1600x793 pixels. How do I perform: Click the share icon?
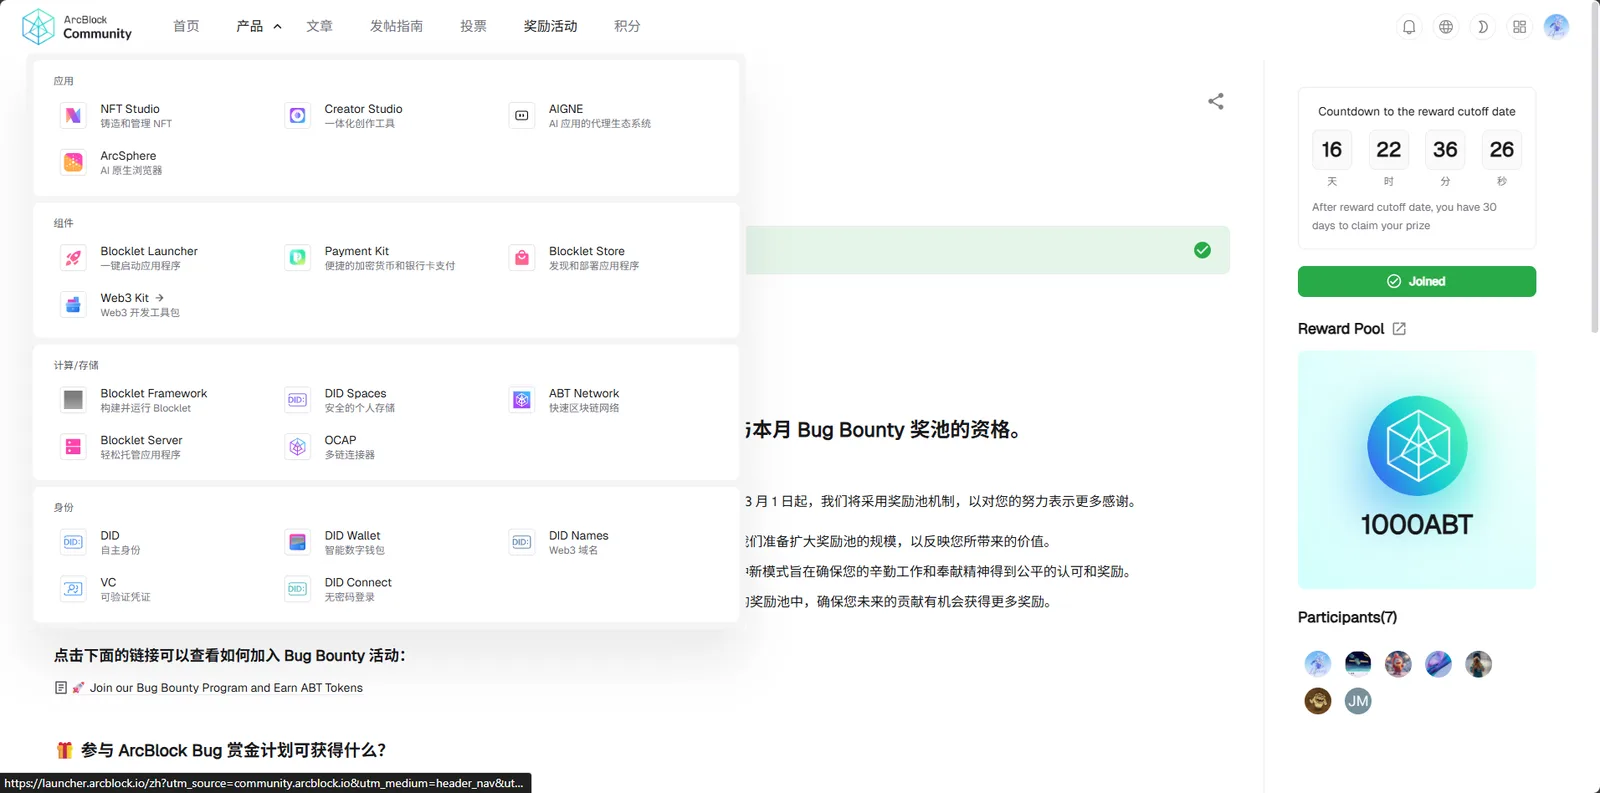pyautogui.click(x=1216, y=101)
